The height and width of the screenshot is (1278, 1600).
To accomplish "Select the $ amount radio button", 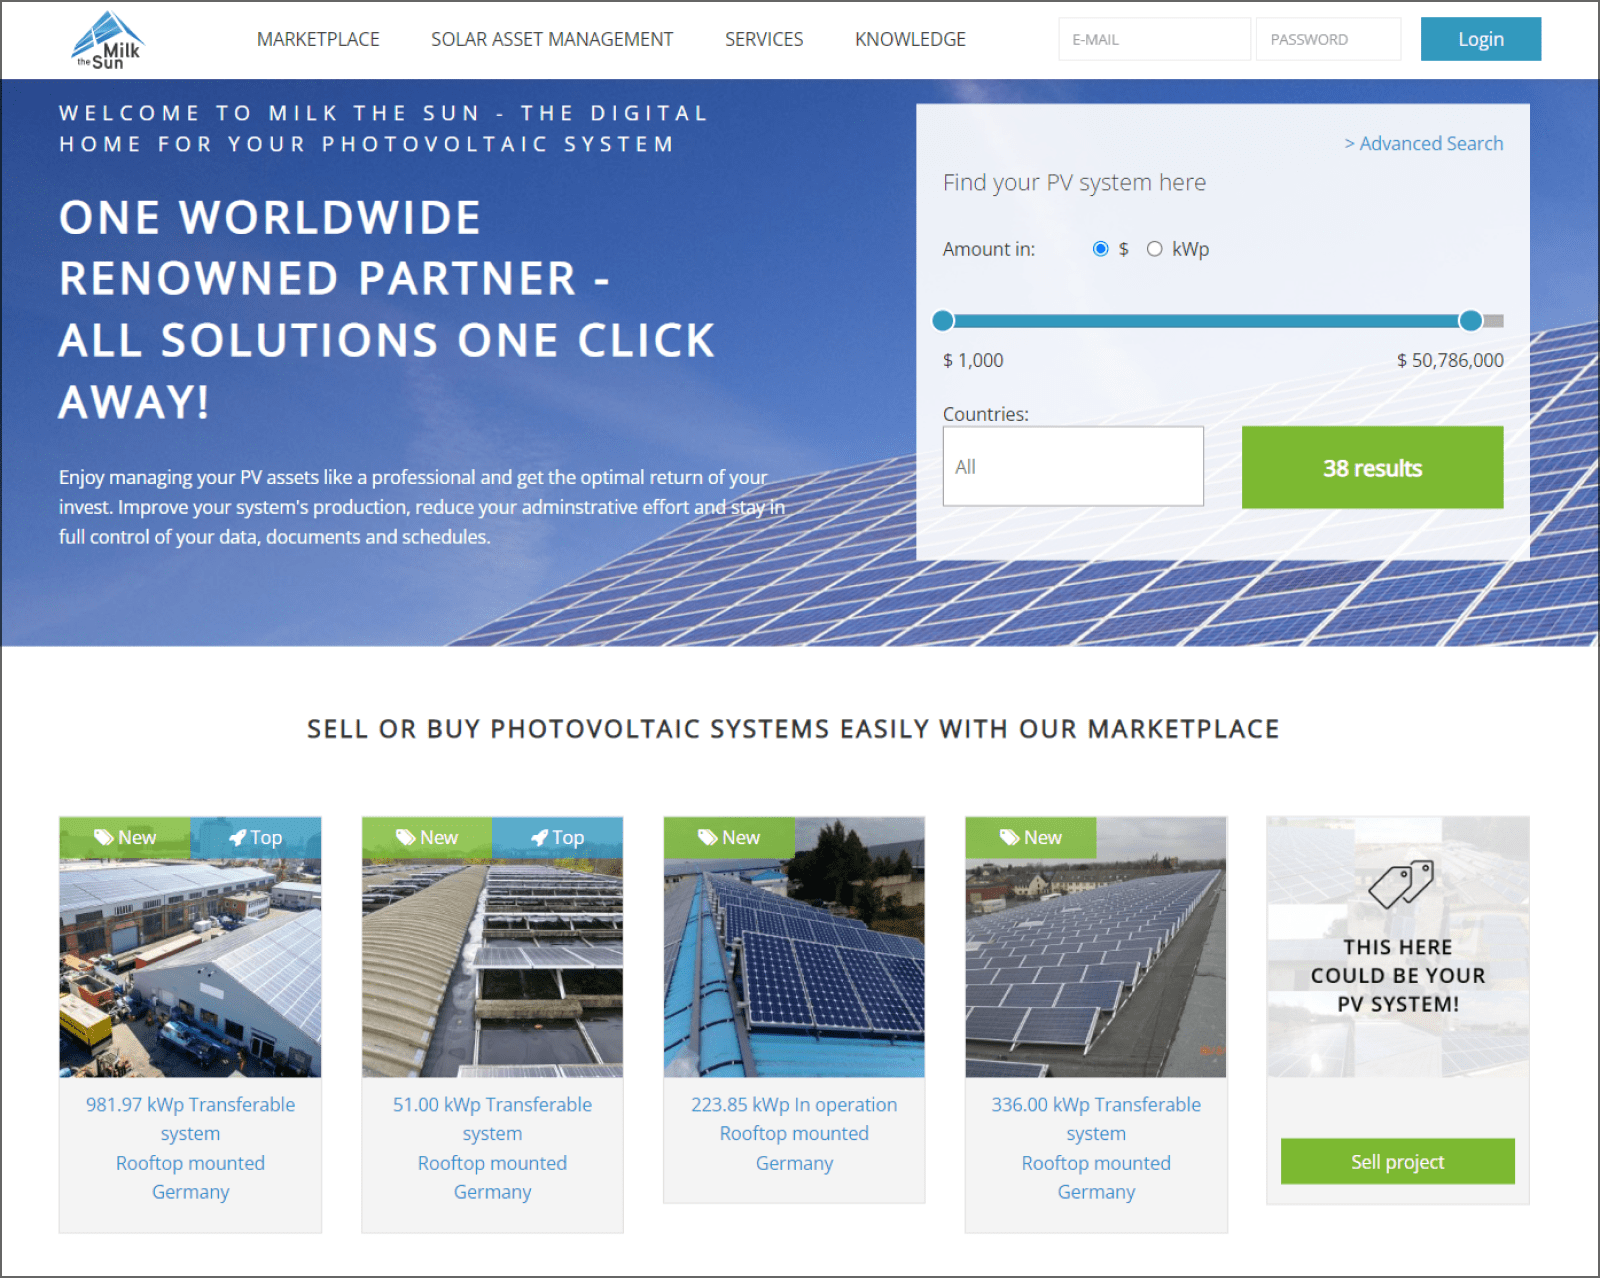I will [1100, 249].
